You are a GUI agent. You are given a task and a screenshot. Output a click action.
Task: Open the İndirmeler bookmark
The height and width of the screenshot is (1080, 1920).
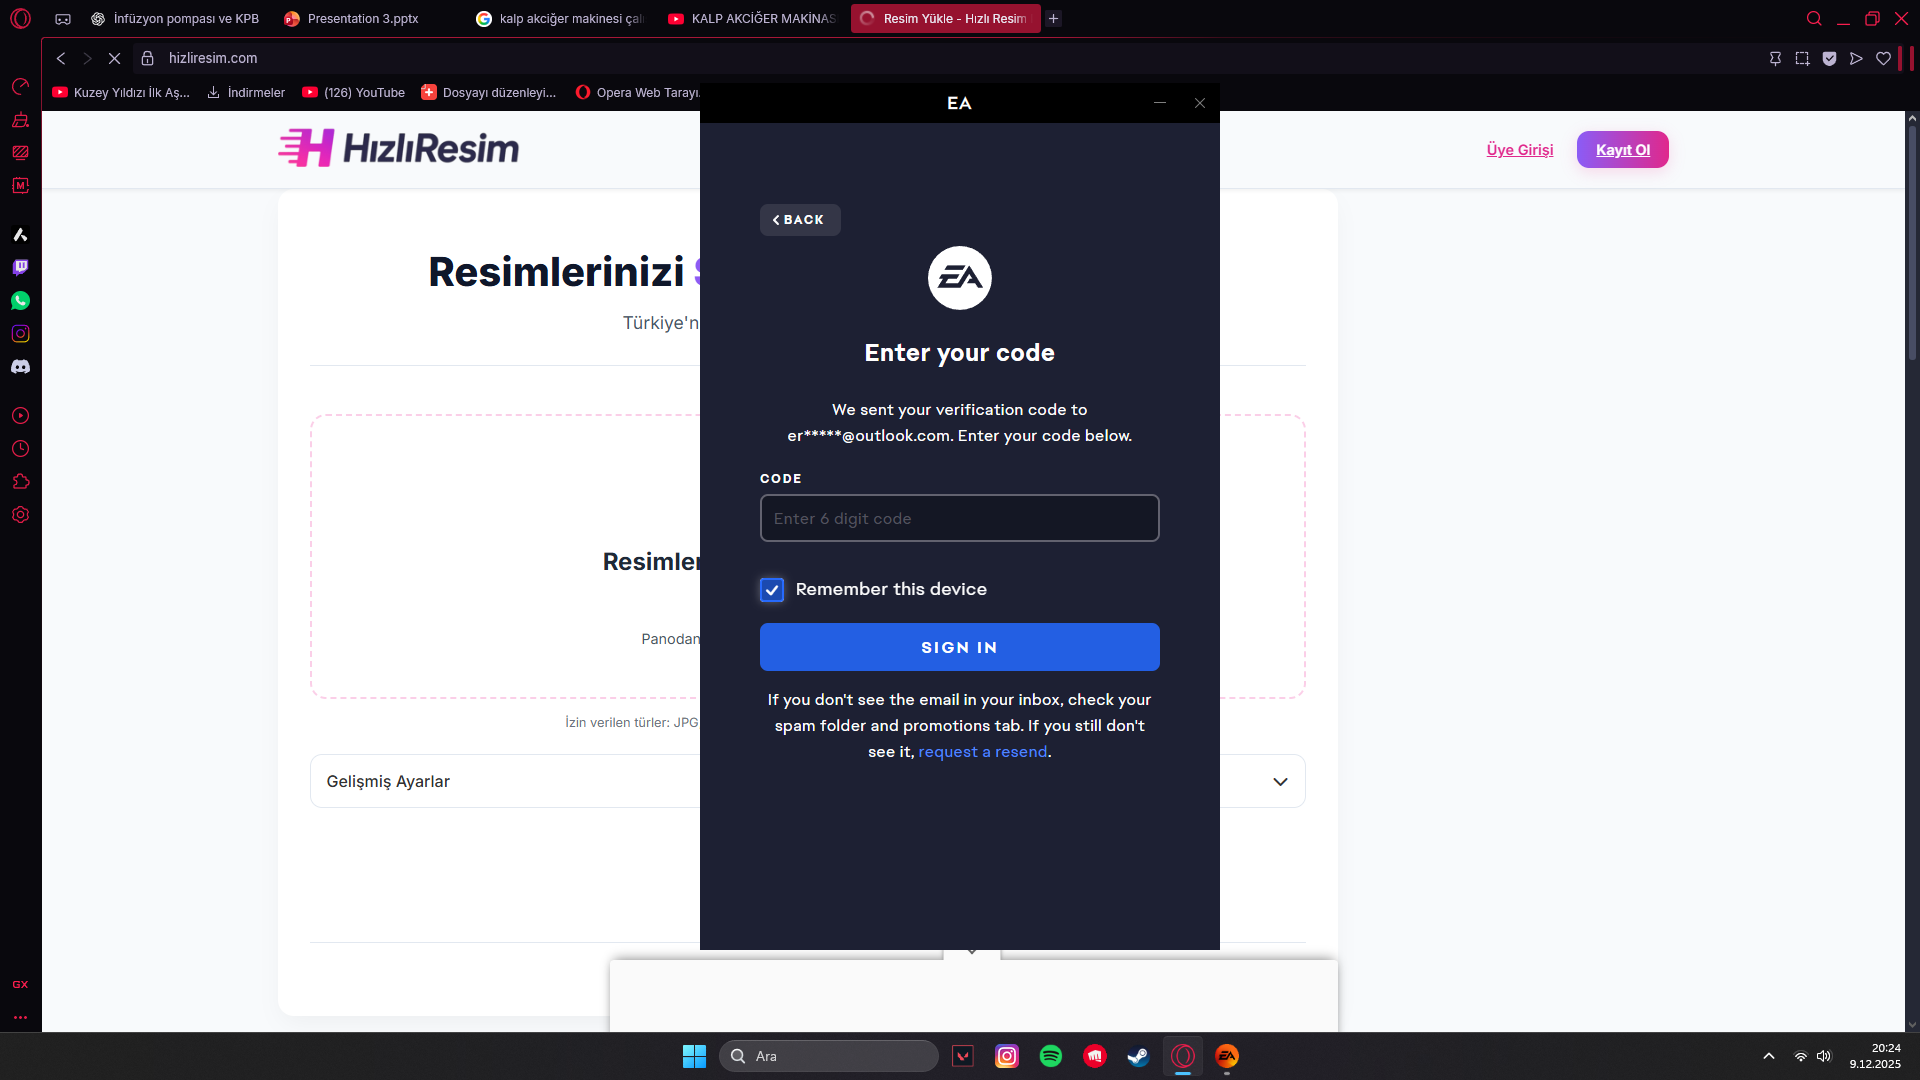[246, 92]
